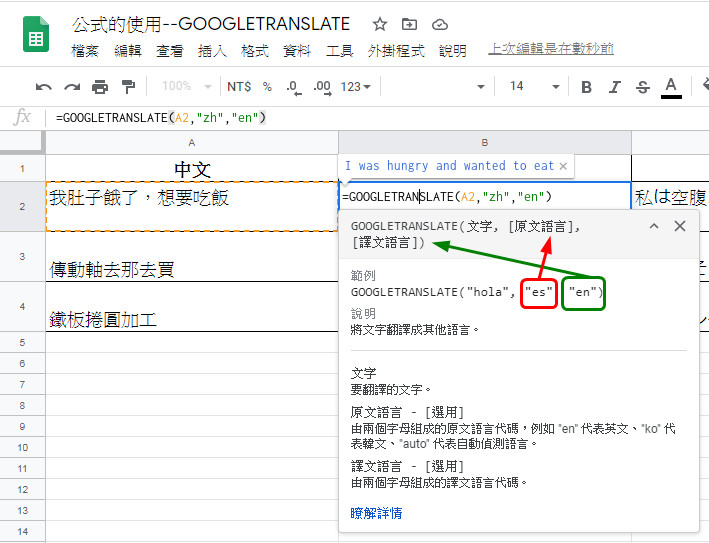Open the 檔案 menu

(85, 51)
